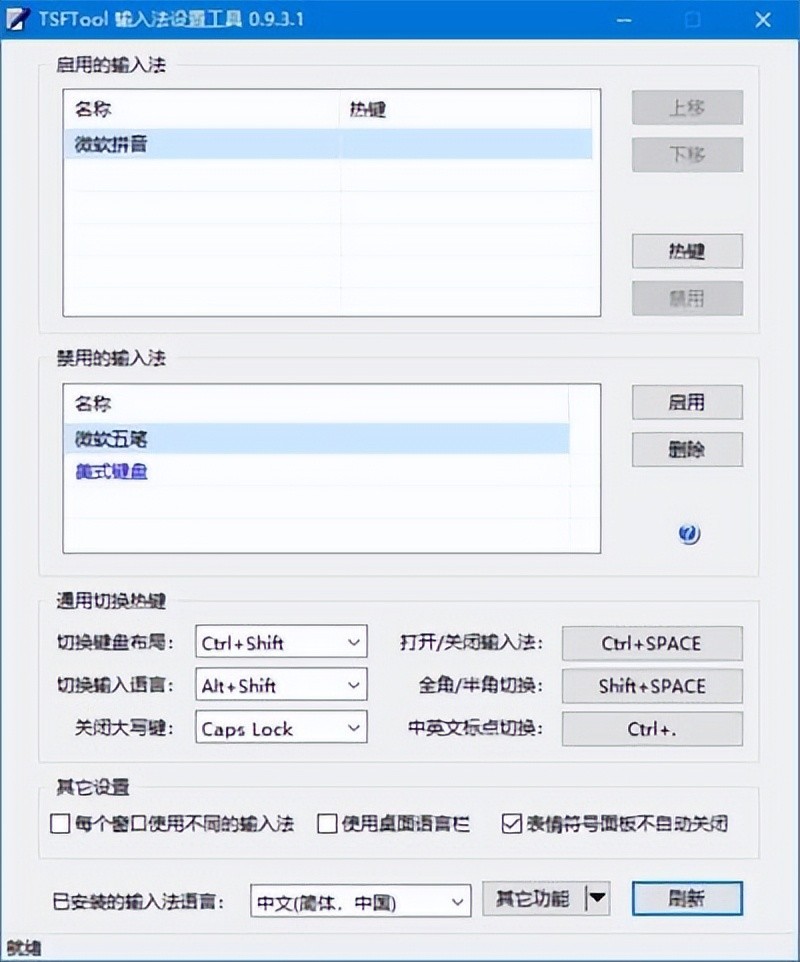Click the 刷新 button
Image resolution: width=800 pixels, height=962 pixels.
coord(687,898)
